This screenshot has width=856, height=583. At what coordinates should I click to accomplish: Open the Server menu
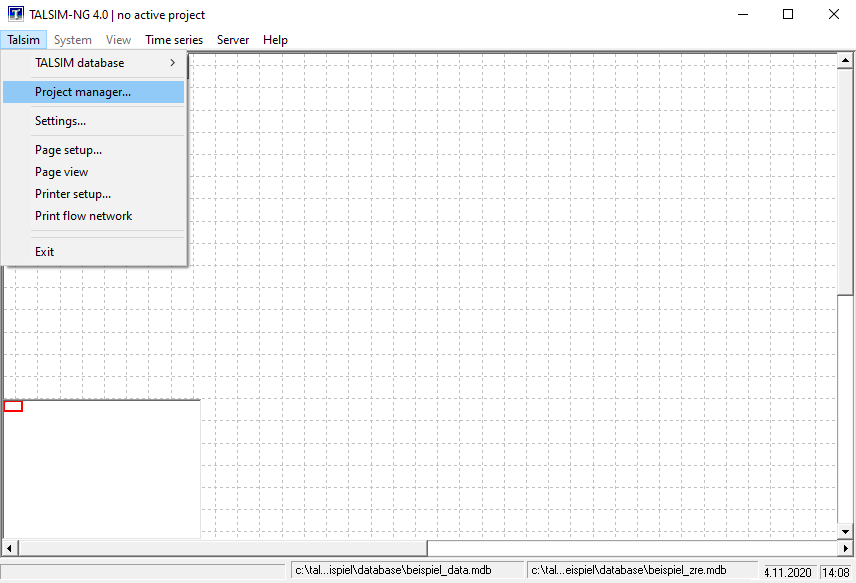(x=233, y=40)
